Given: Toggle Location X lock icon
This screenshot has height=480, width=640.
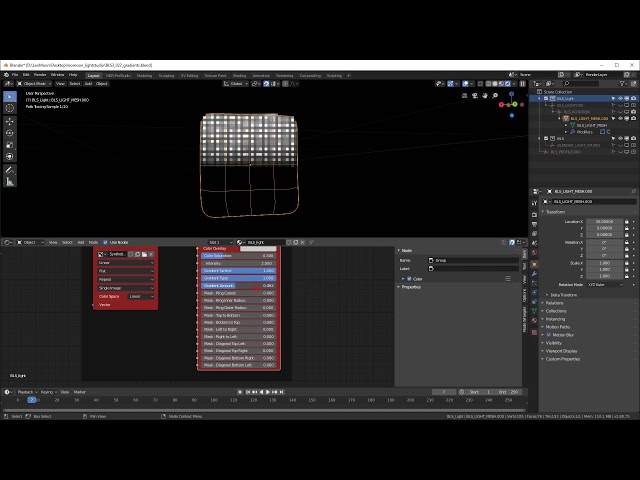Looking at the screenshot, I should click(x=627, y=222).
